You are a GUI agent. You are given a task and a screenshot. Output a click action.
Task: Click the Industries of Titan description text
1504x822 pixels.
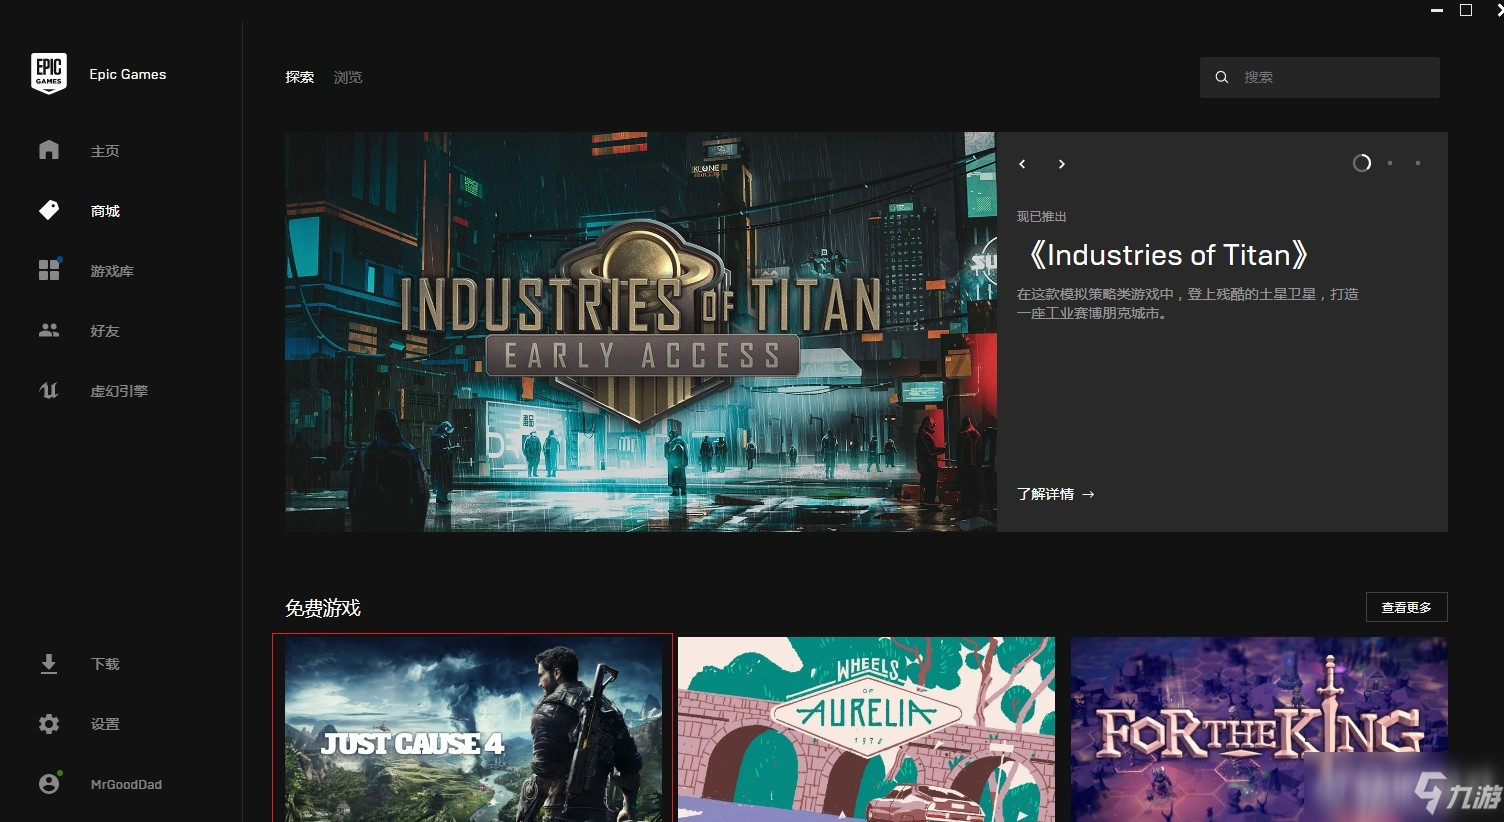pyautogui.click(x=1188, y=304)
